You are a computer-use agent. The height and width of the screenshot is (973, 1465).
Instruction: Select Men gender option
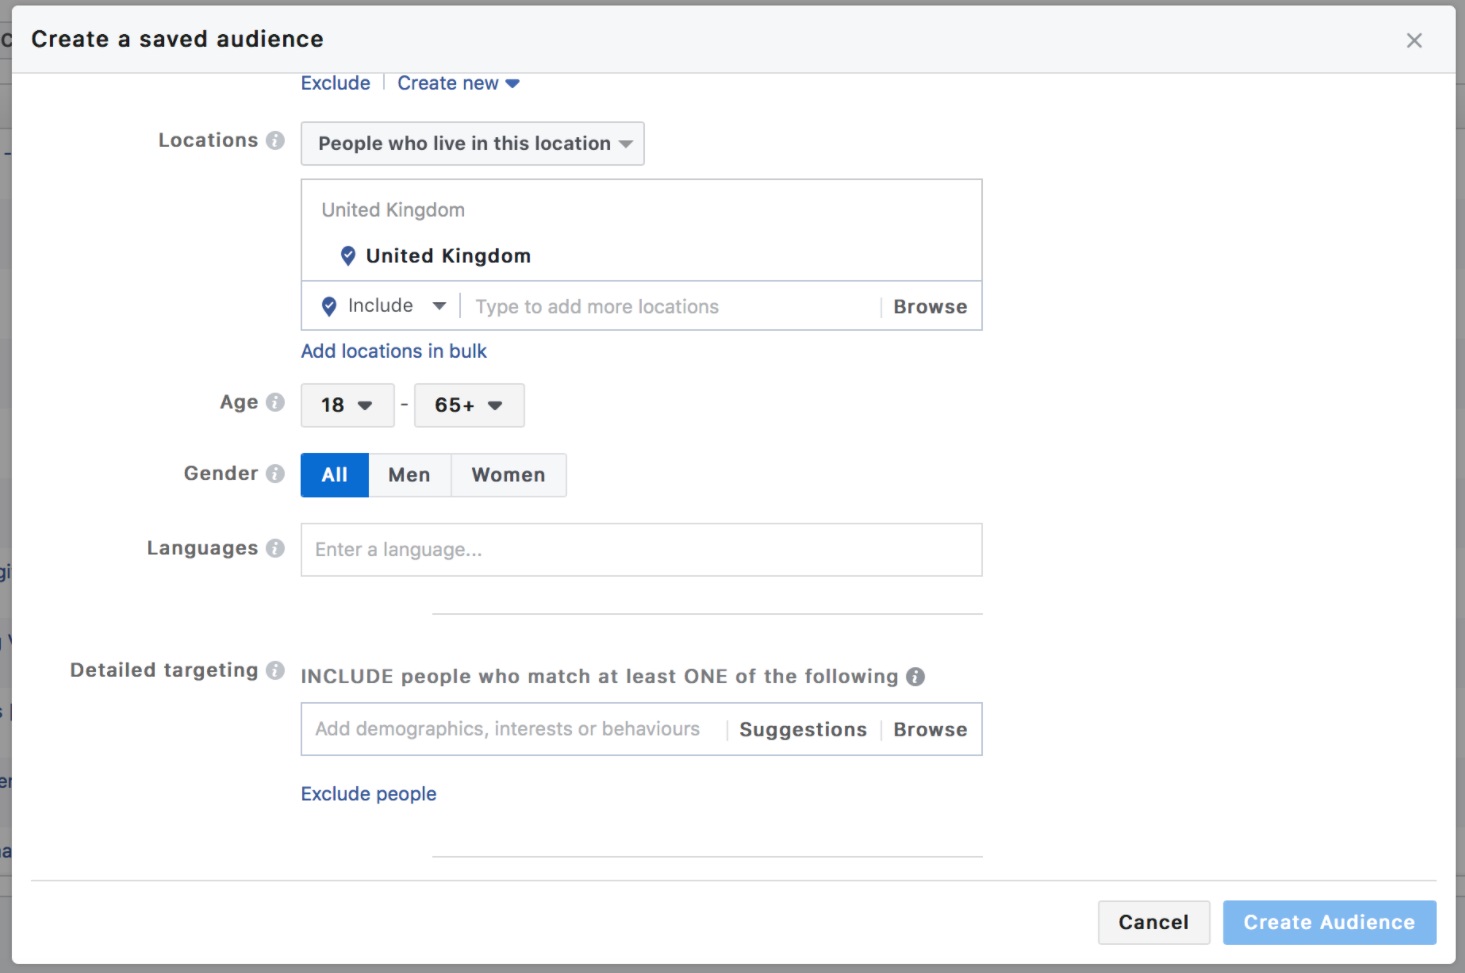[409, 475]
